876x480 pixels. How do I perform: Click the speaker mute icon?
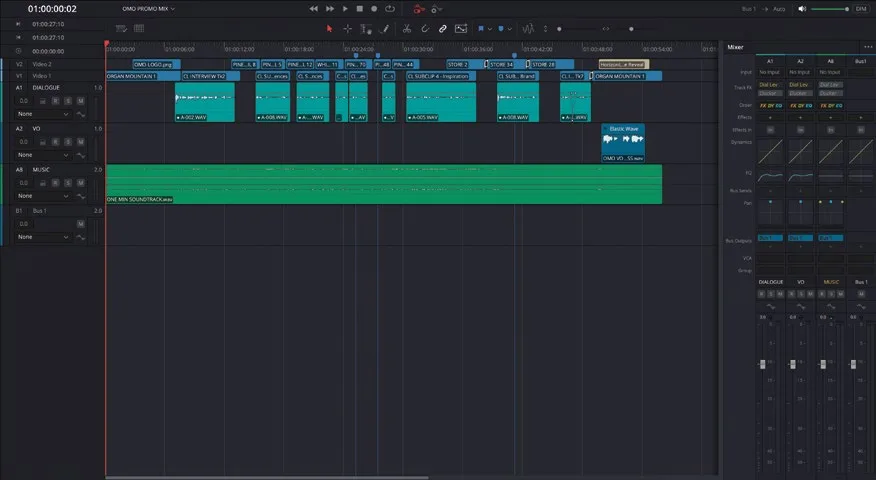802,9
